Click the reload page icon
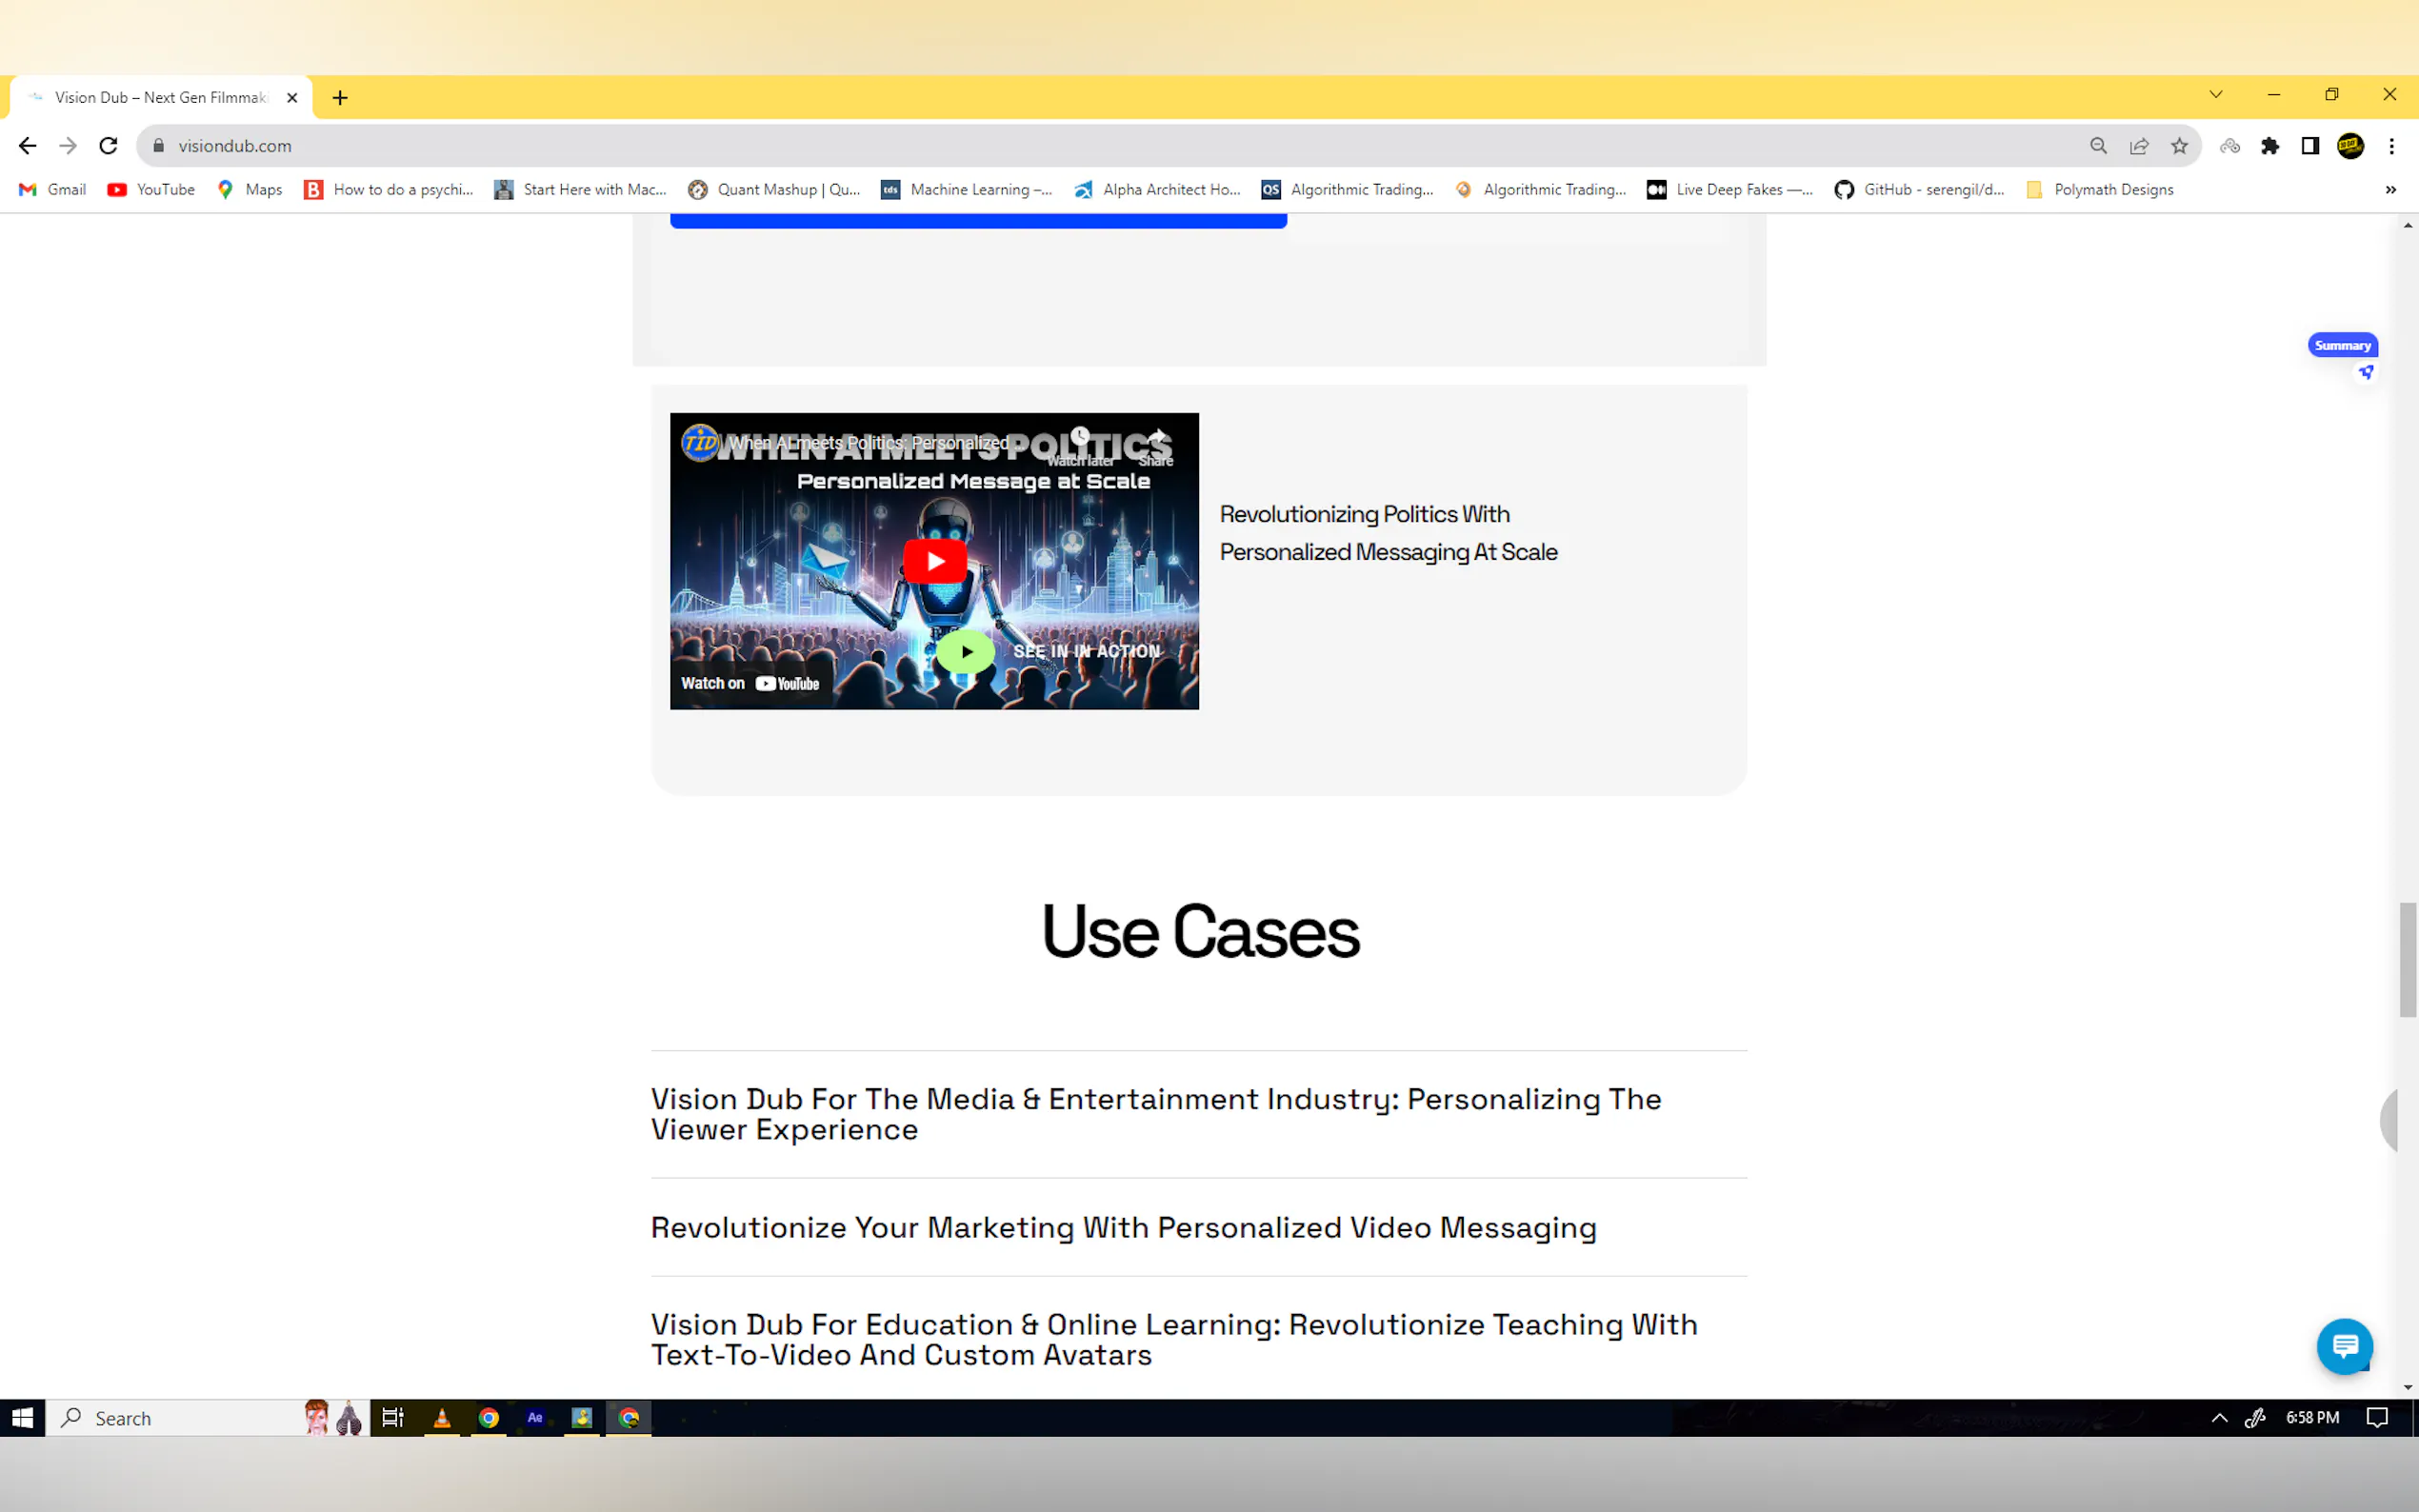The image size is (2419, 1512). tap(108, 146)
